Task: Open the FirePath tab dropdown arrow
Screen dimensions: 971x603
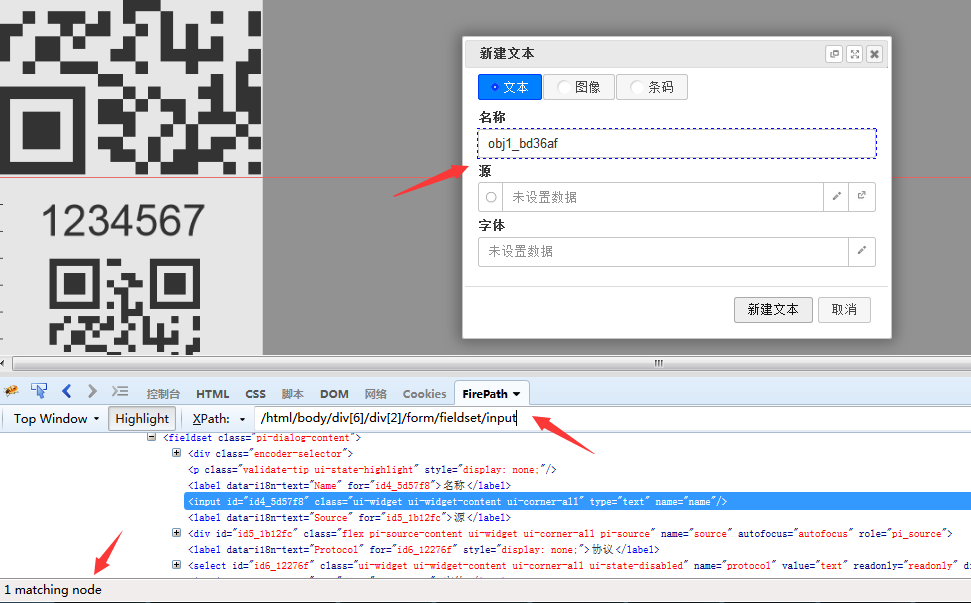Action: tap(516, 394)
